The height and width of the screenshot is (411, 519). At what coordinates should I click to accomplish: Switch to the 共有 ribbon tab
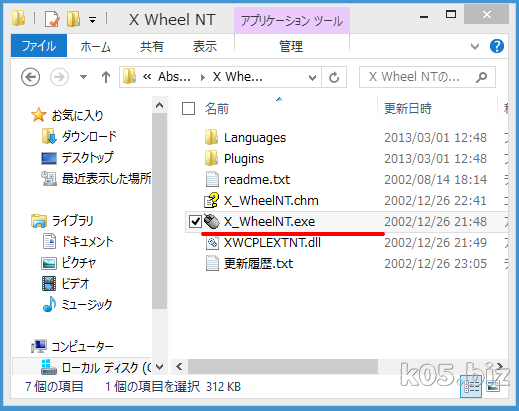[152, 46]
